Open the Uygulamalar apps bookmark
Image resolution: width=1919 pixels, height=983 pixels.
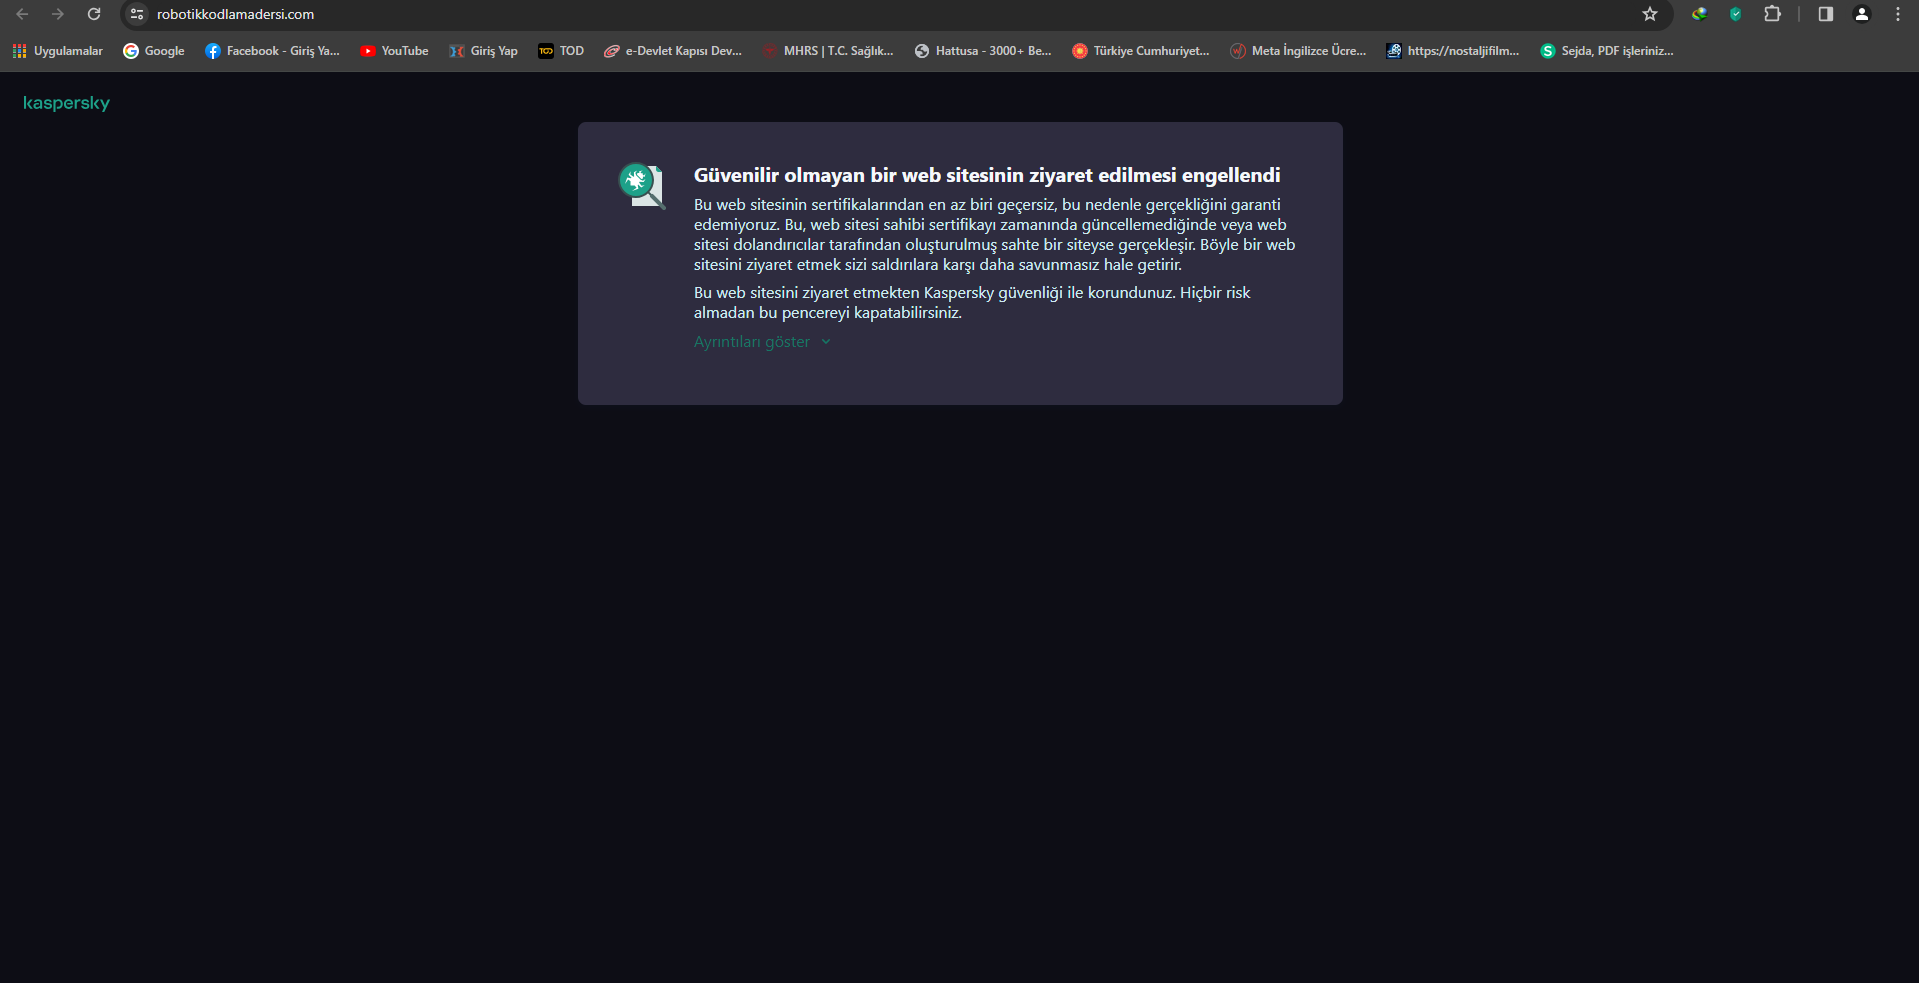point(58,51)
